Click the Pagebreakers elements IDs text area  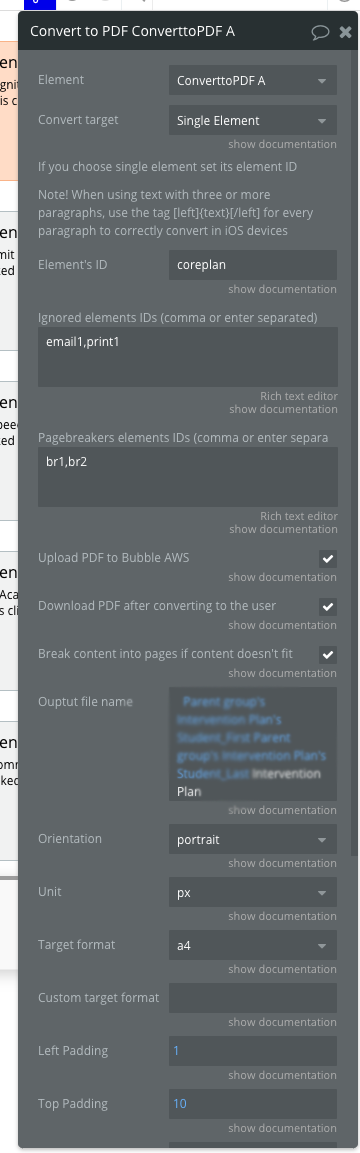(x=188, y=477)
